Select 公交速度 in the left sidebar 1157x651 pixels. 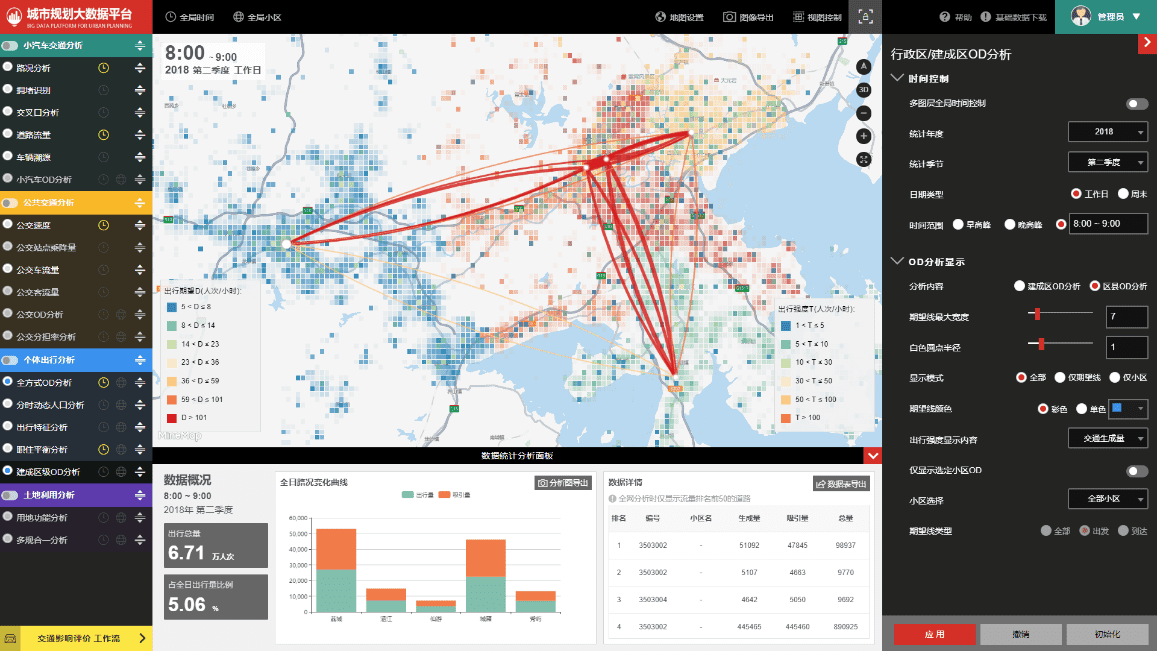pos(34,225)
